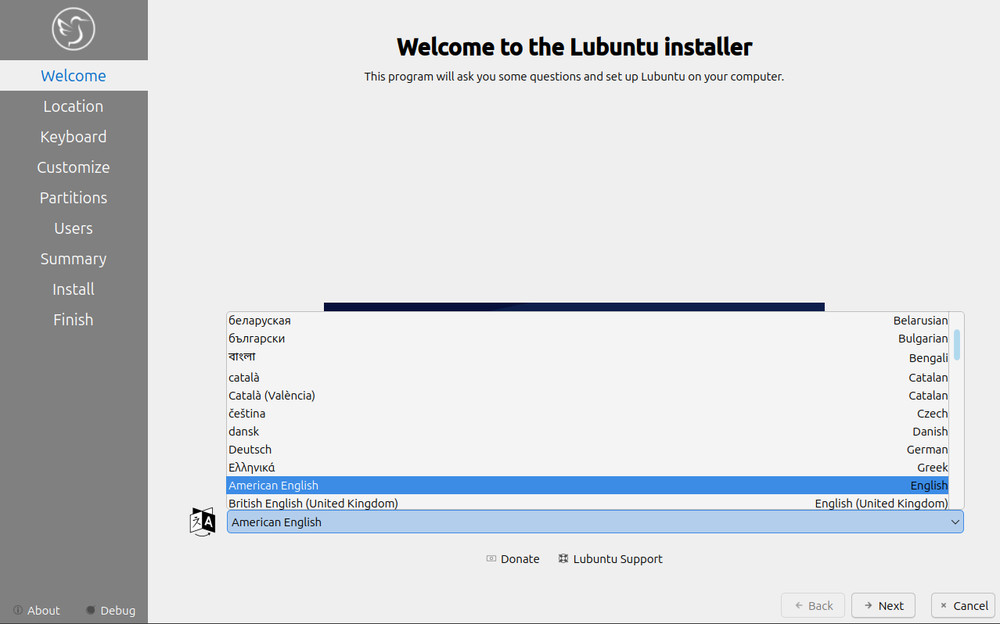Click the Next button
Image resolution: width=1000 pixels, height=624 pixels.
(x=883, y=605)
